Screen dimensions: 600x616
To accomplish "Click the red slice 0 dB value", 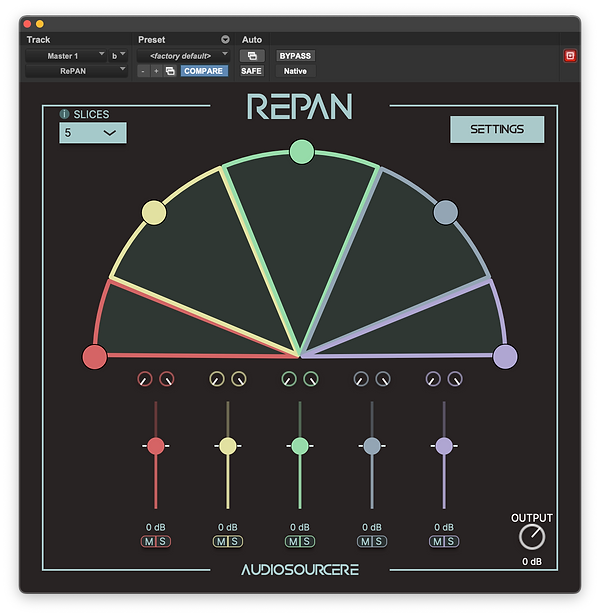I will (156, 527).
